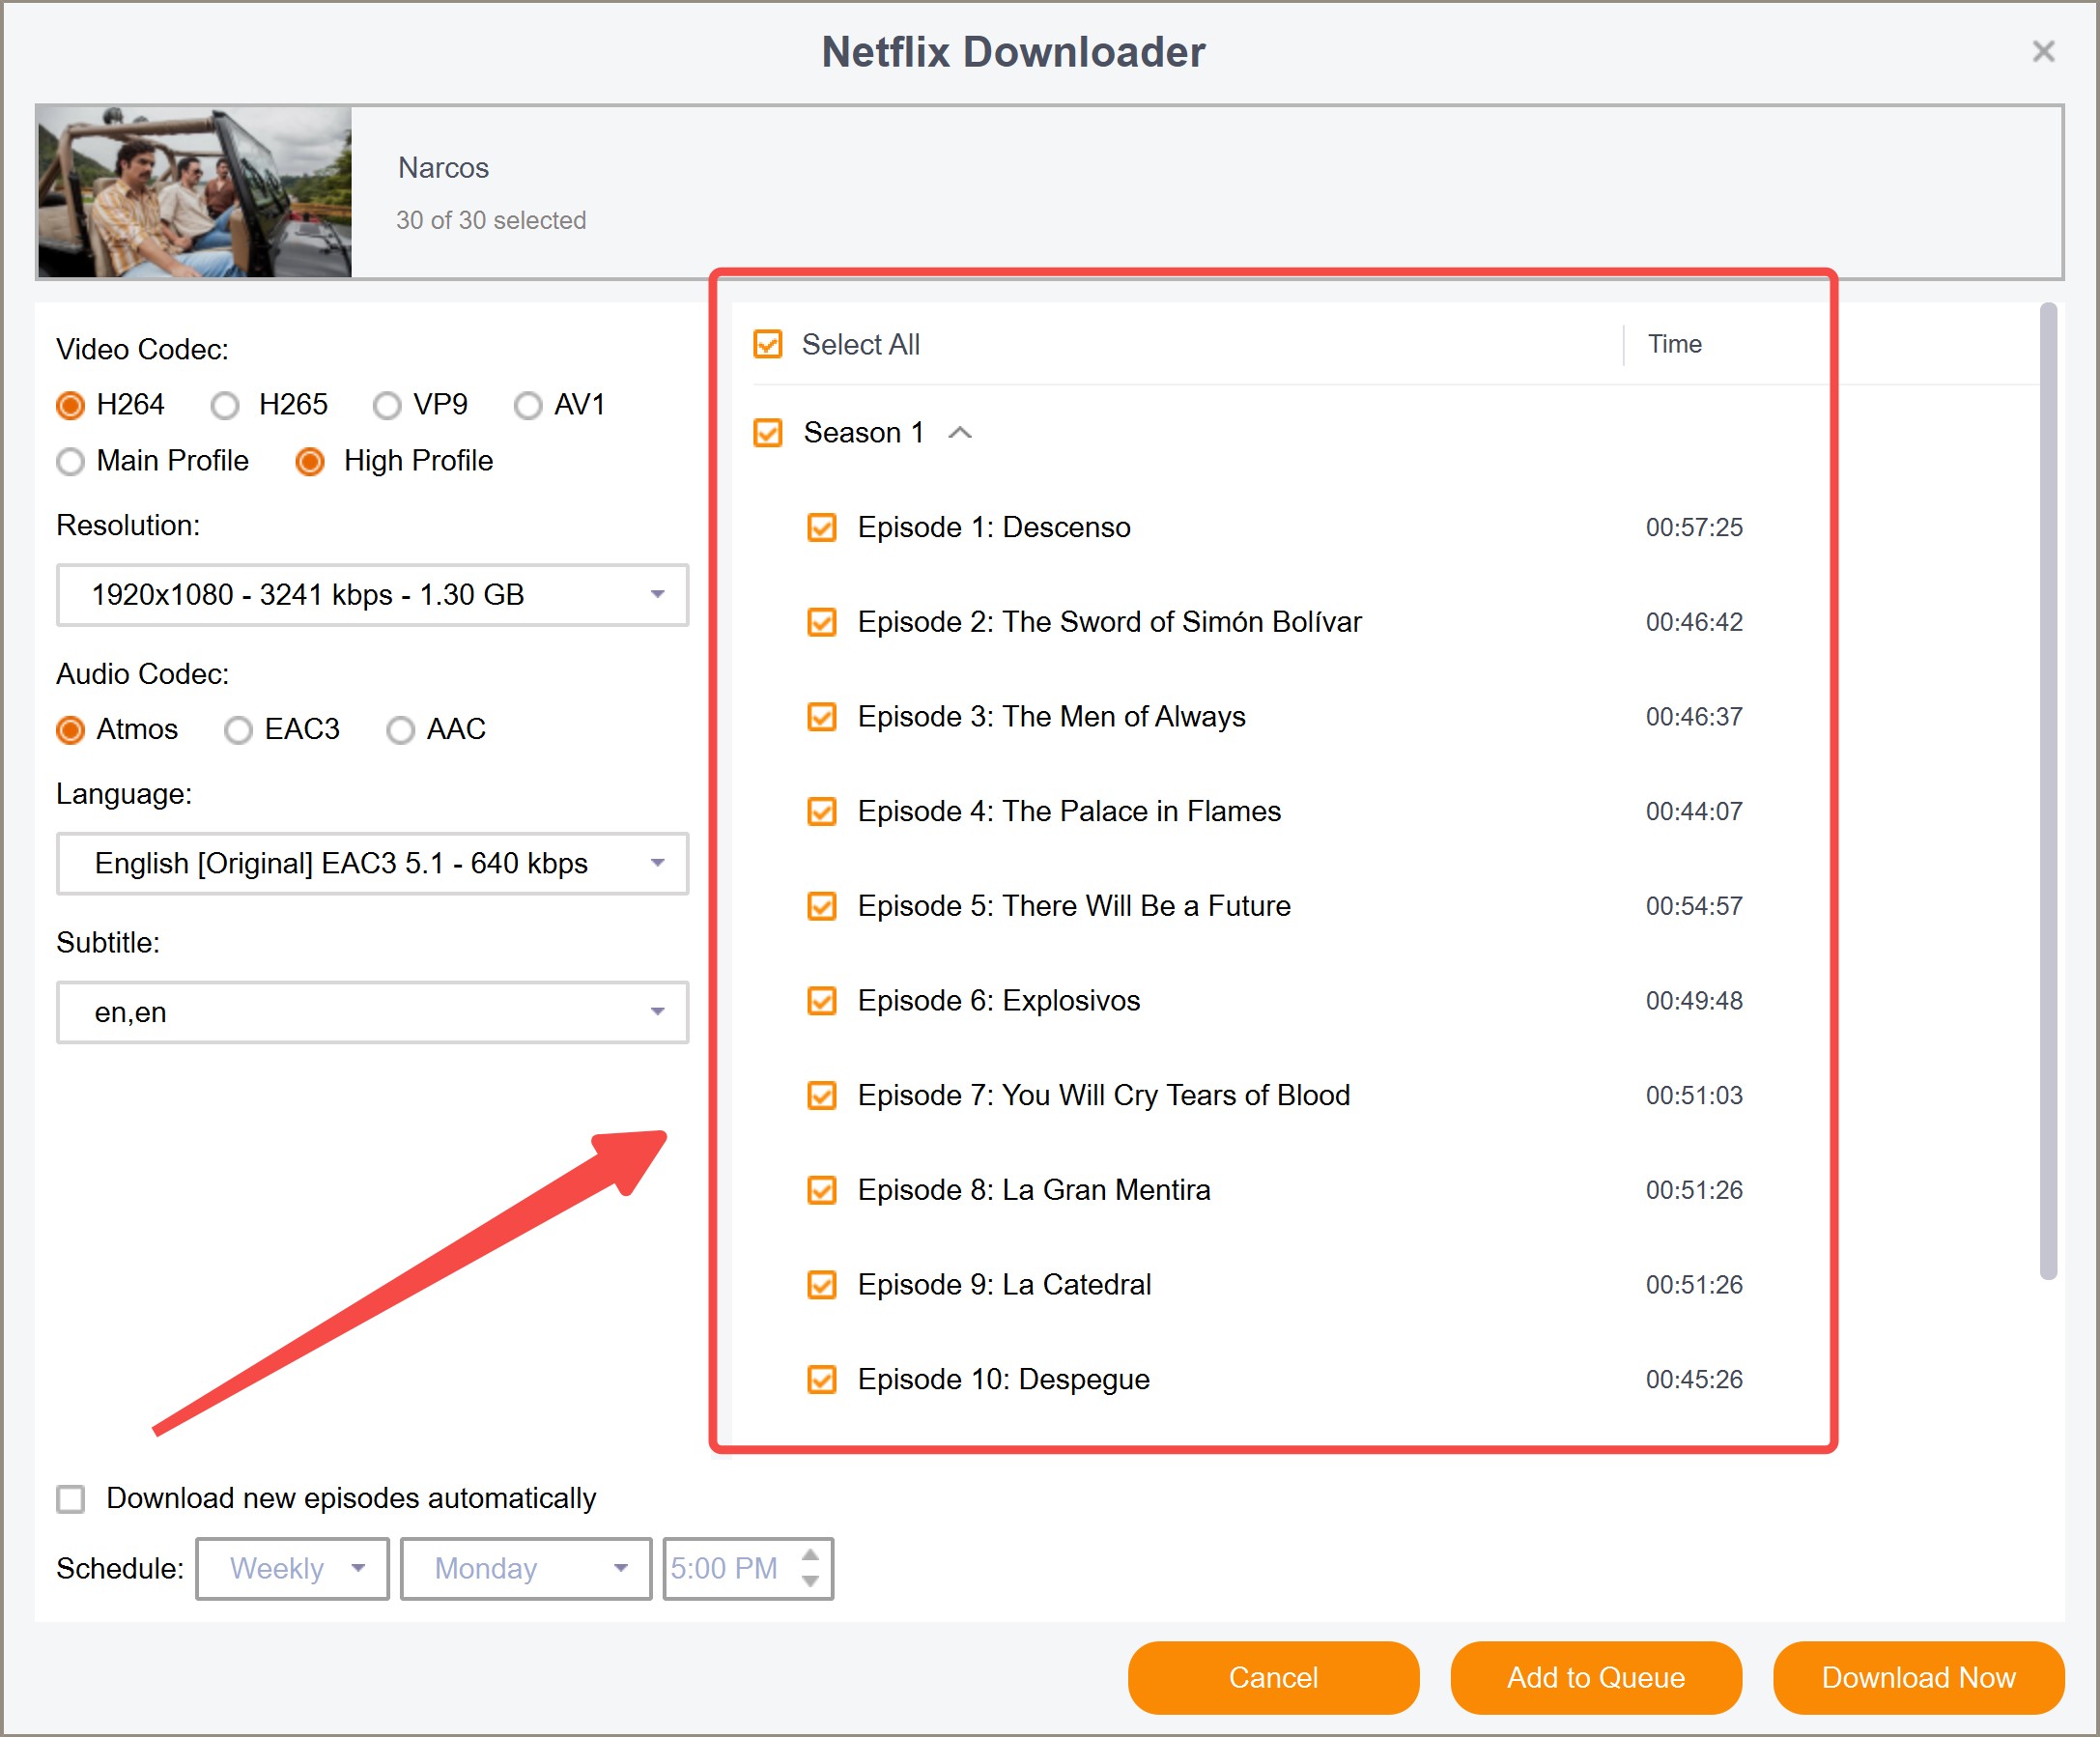Click duration 00:45:26 of Episode 10
The height and width of the screenshot is (1737, 2100).
coord(1694,1379)
